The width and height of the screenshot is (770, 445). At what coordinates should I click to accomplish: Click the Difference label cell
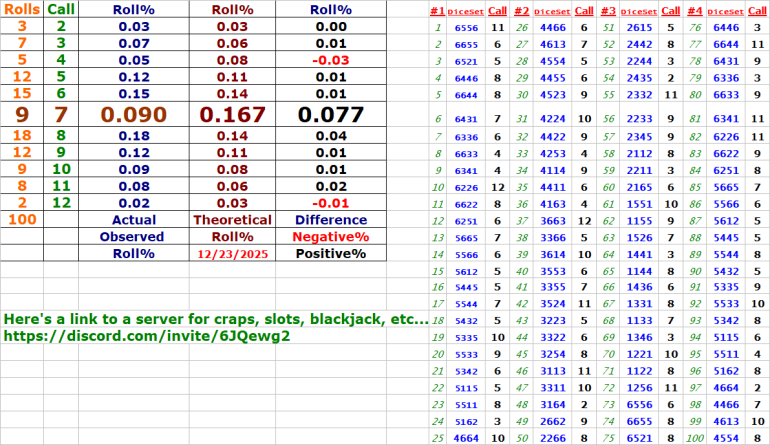(330, 220)
